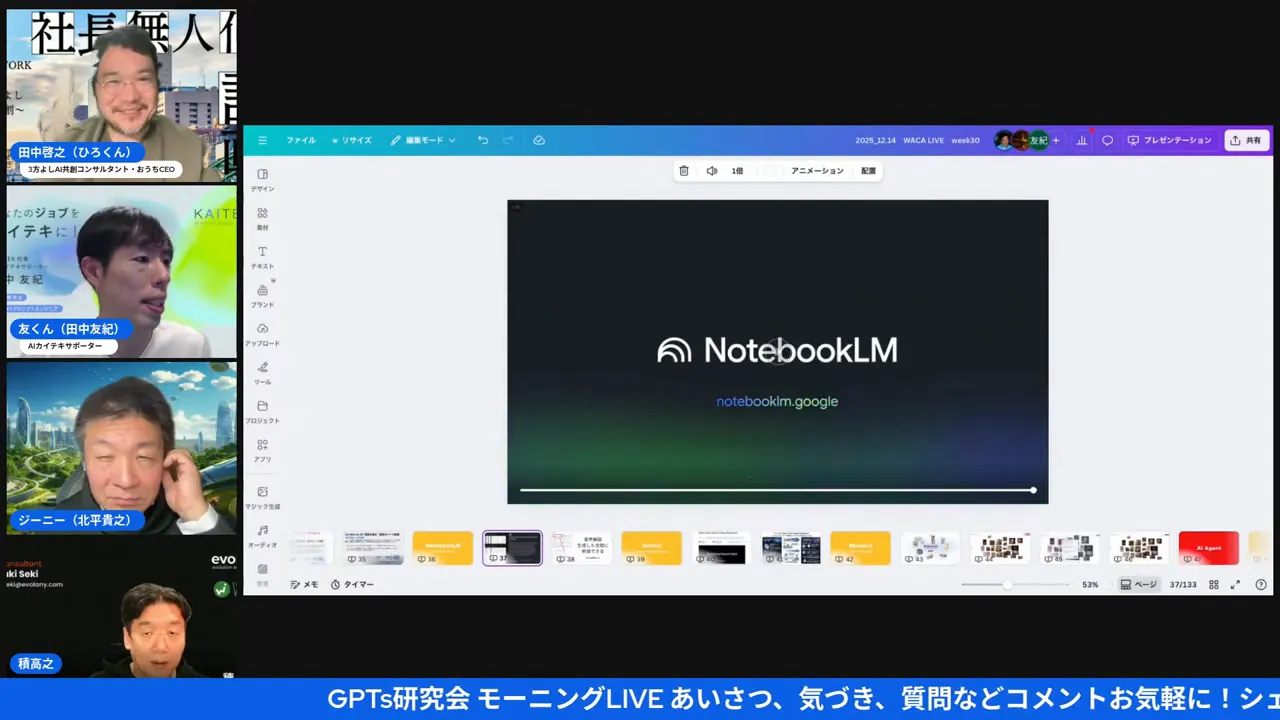Select page thumbnail 39 in the filmstrip

tap(651, 547)
